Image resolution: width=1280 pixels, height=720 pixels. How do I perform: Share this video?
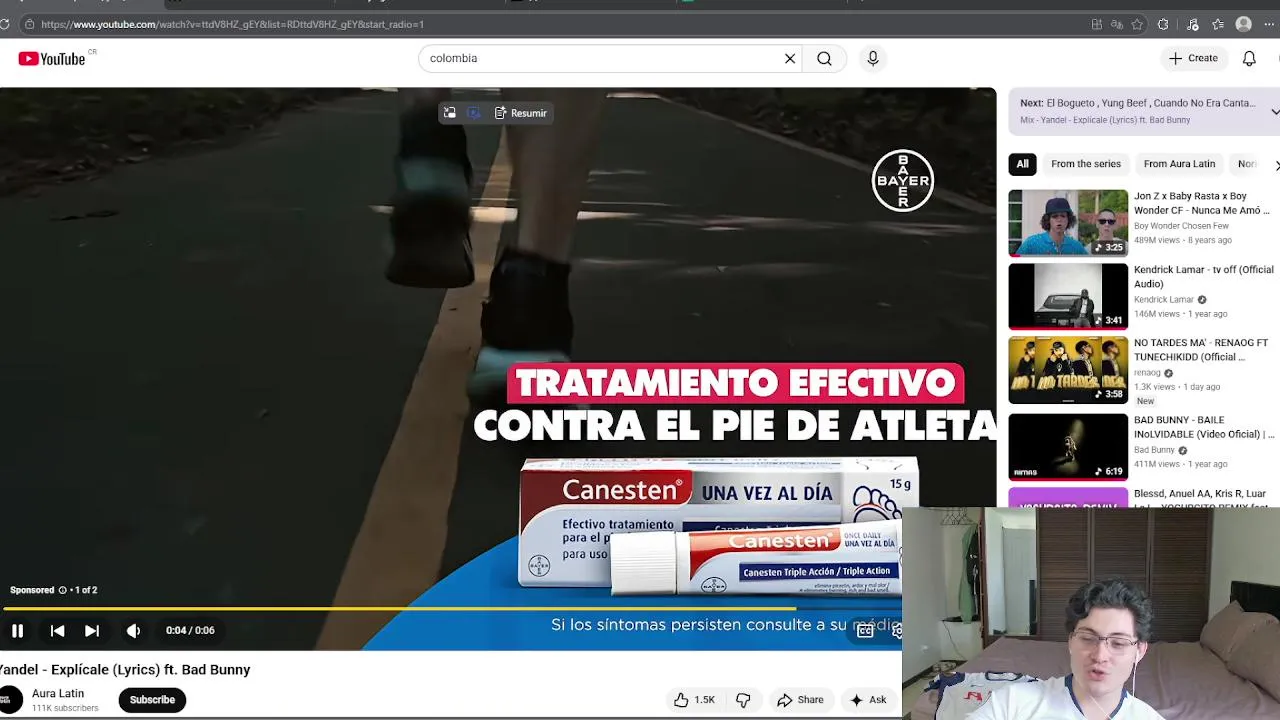point(800,700)
